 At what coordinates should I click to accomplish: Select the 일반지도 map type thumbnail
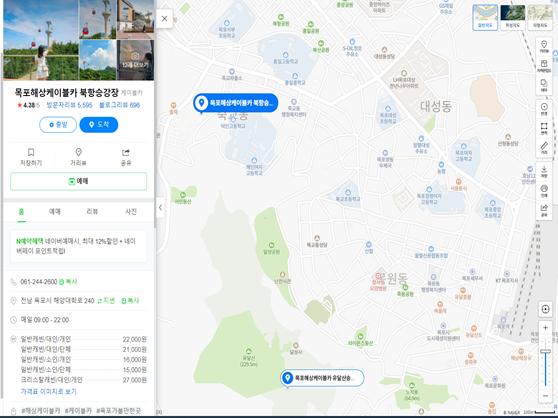(x=485, y=17)
